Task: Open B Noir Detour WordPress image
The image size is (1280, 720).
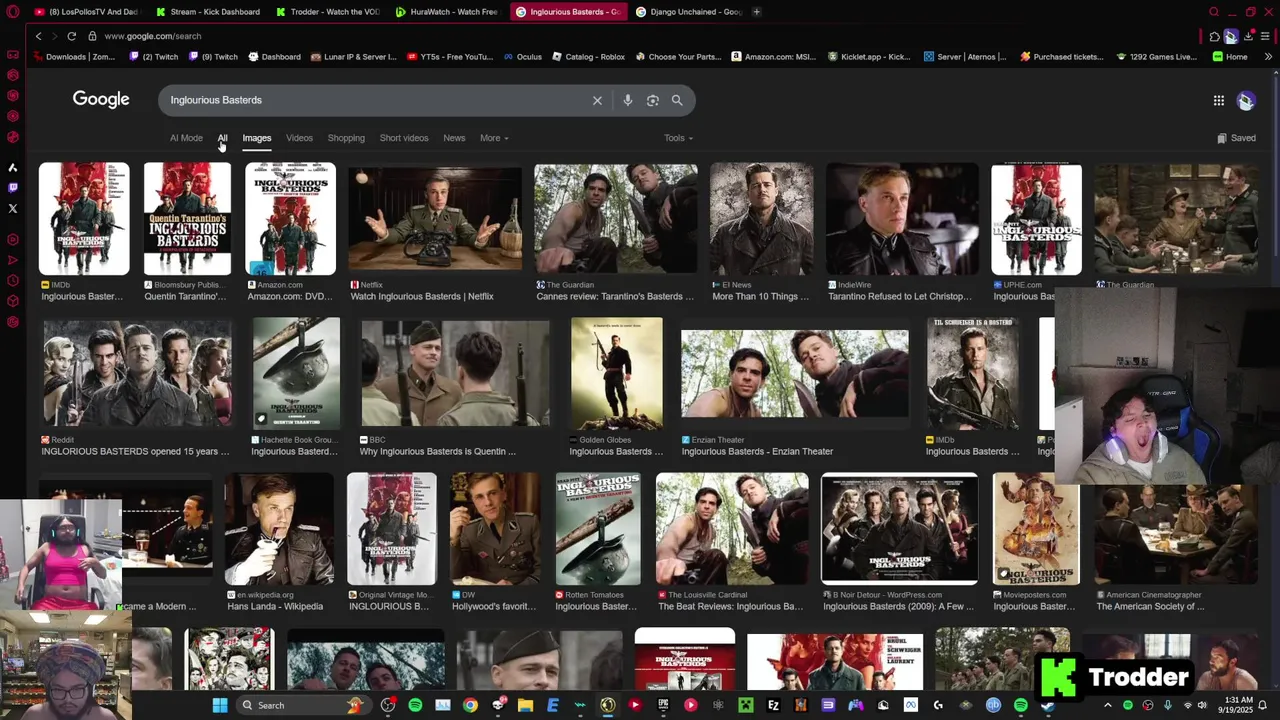Action: click(899, 528)
